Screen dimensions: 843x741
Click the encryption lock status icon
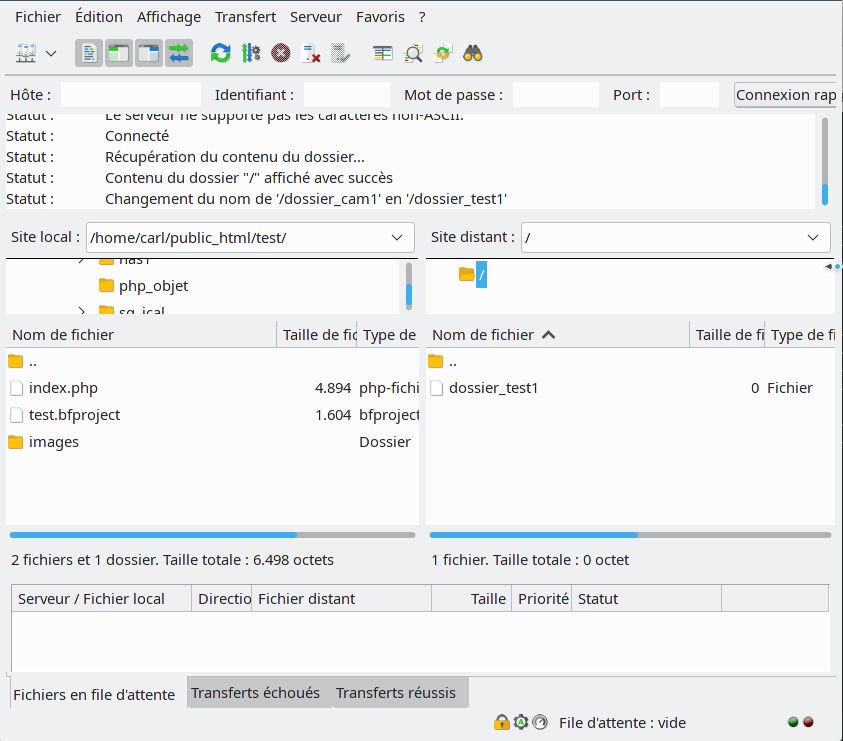pyautogui.click(x=501, y=722)
